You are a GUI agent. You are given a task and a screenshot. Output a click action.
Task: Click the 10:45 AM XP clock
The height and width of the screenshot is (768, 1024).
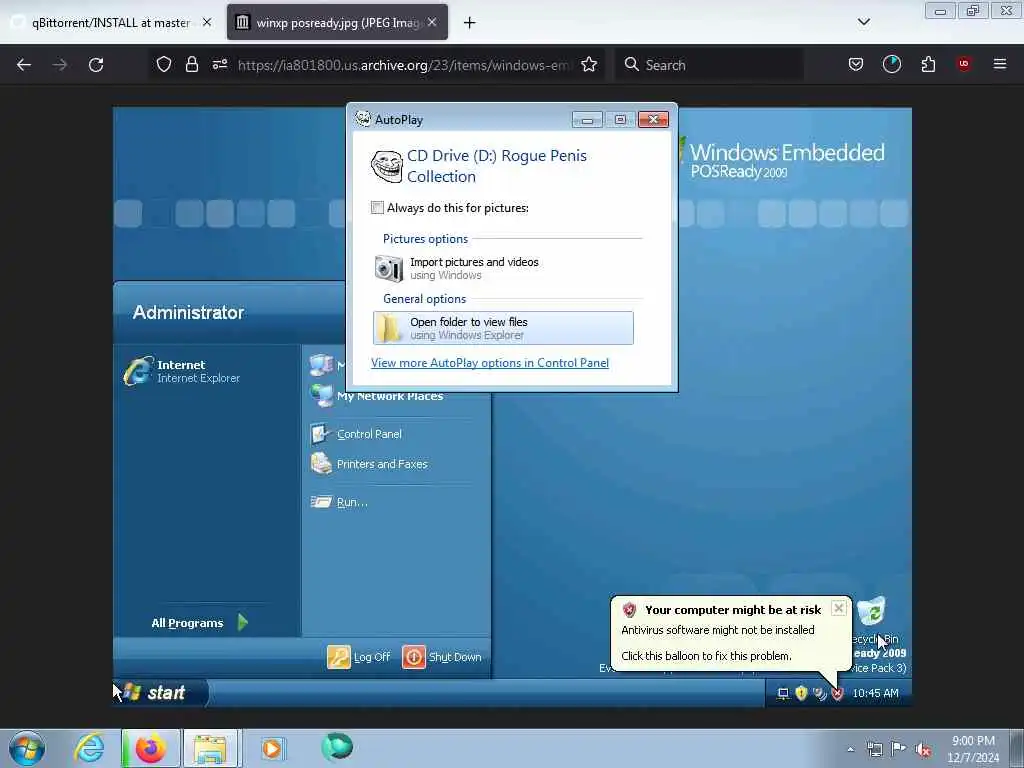[875, 694]
